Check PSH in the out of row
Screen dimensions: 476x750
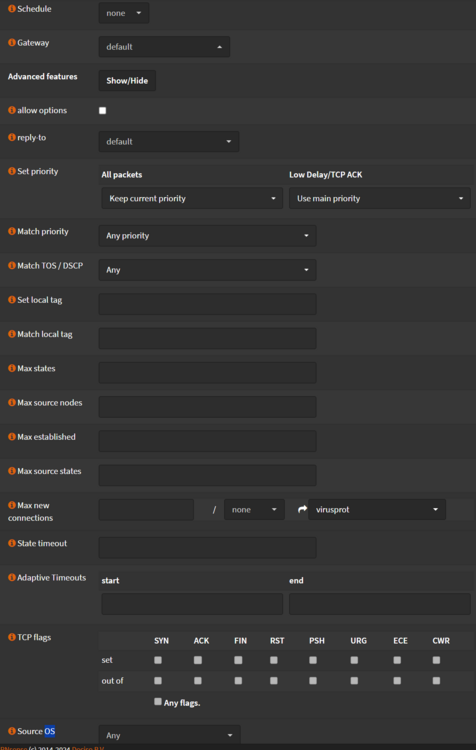(x=313, y=681)
